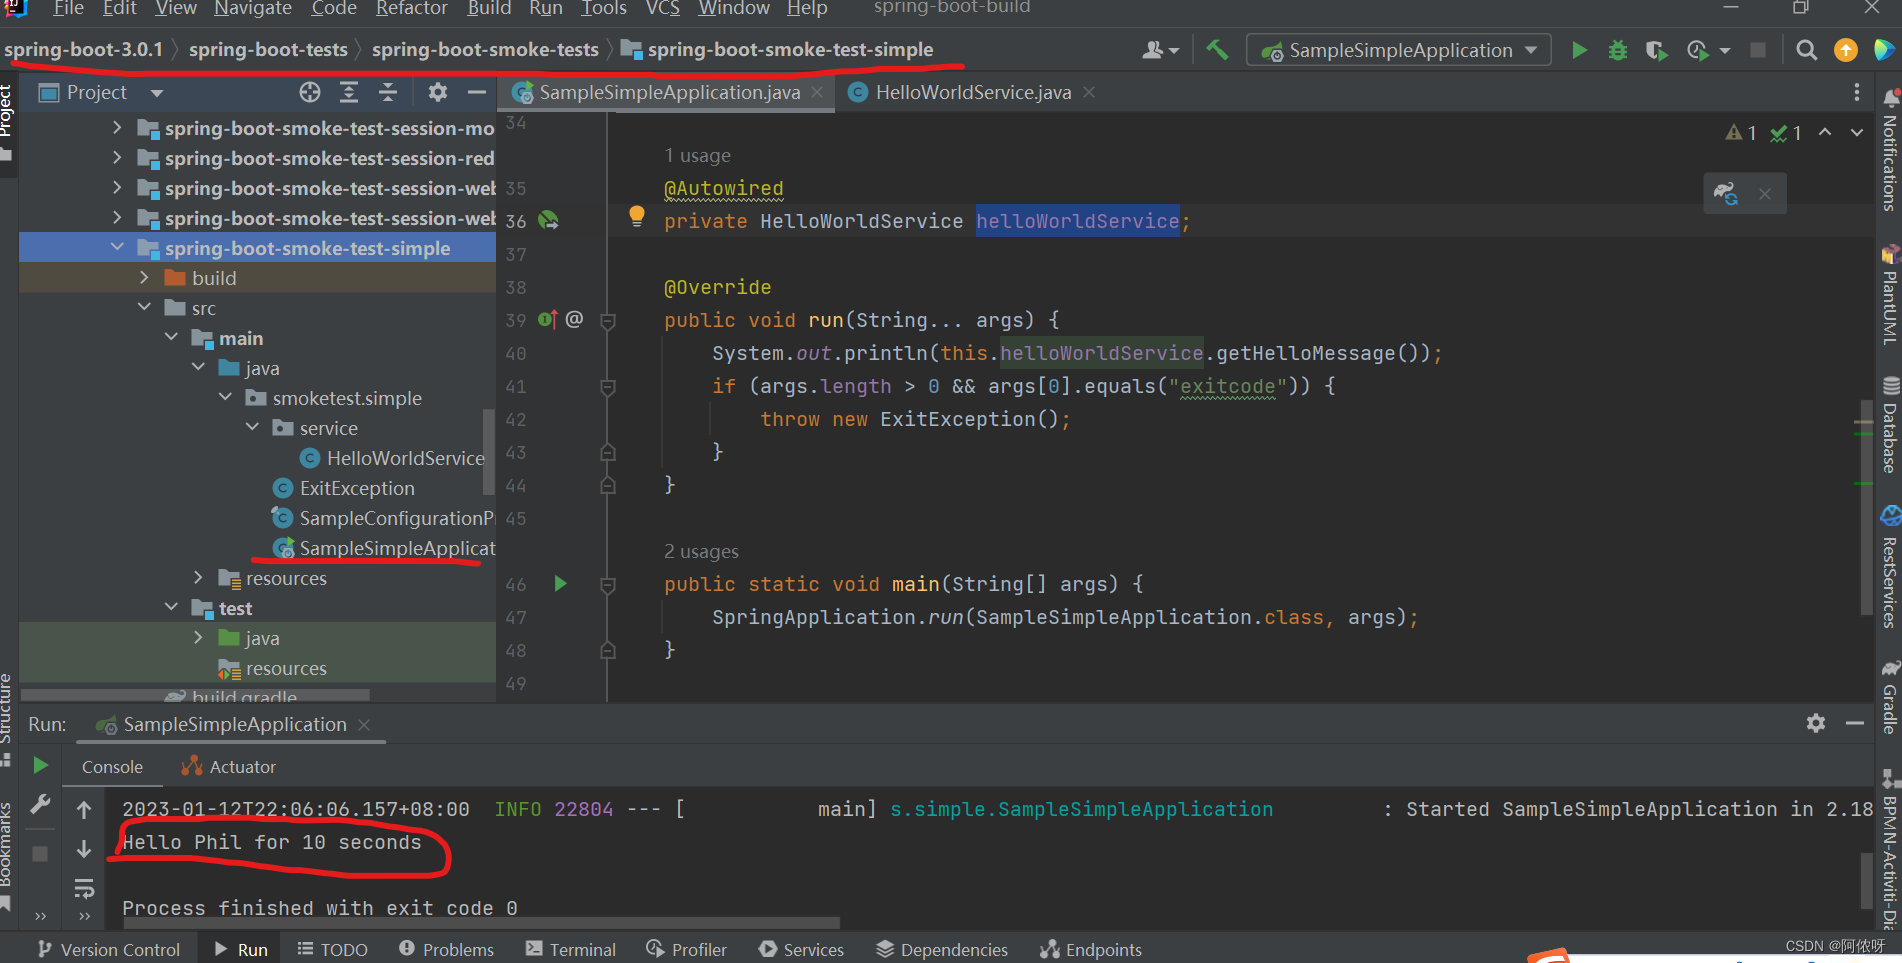Run SampleSimpleApplication with coverage
This screenshot has width=1902, height=963.
coord(1655,50)
